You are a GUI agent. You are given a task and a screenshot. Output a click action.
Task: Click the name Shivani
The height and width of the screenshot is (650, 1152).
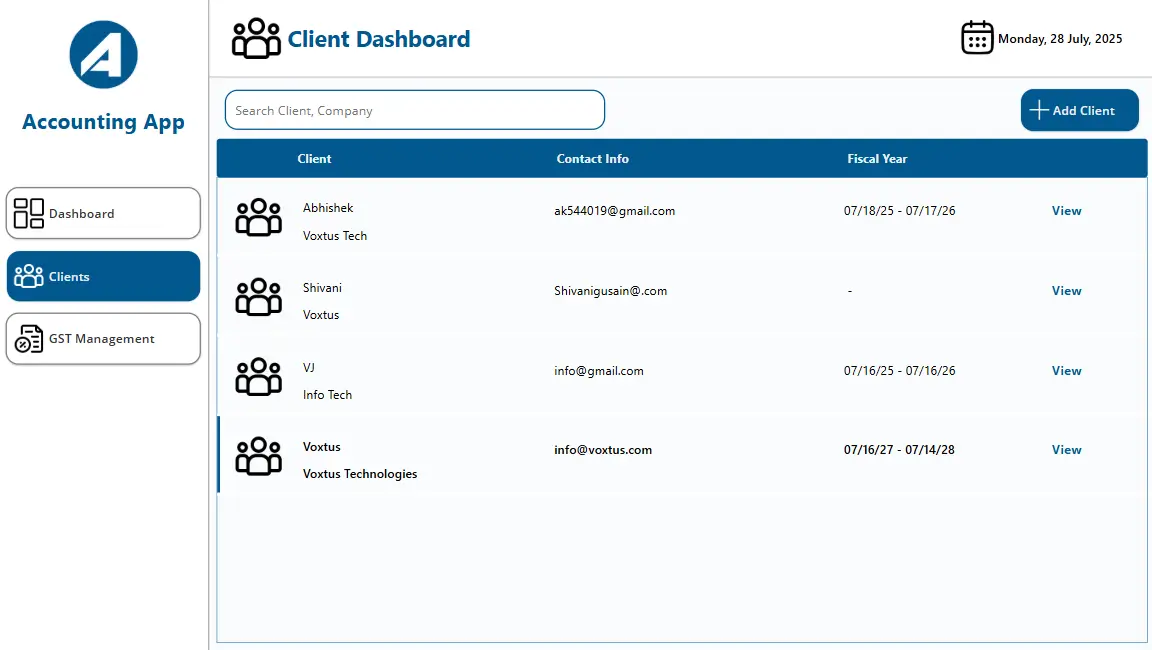tap(322, 288)
